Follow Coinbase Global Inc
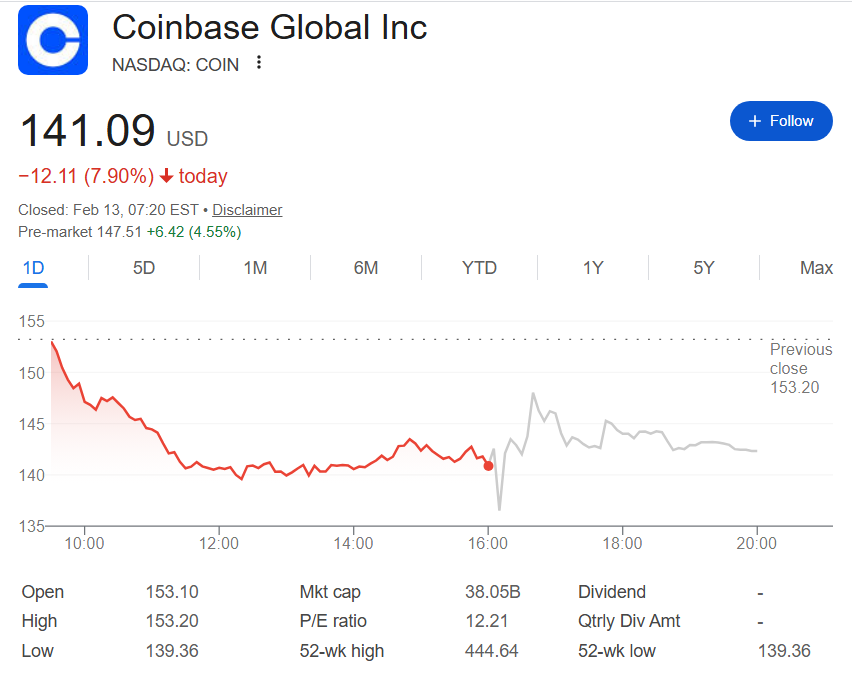 click(781, 120)
